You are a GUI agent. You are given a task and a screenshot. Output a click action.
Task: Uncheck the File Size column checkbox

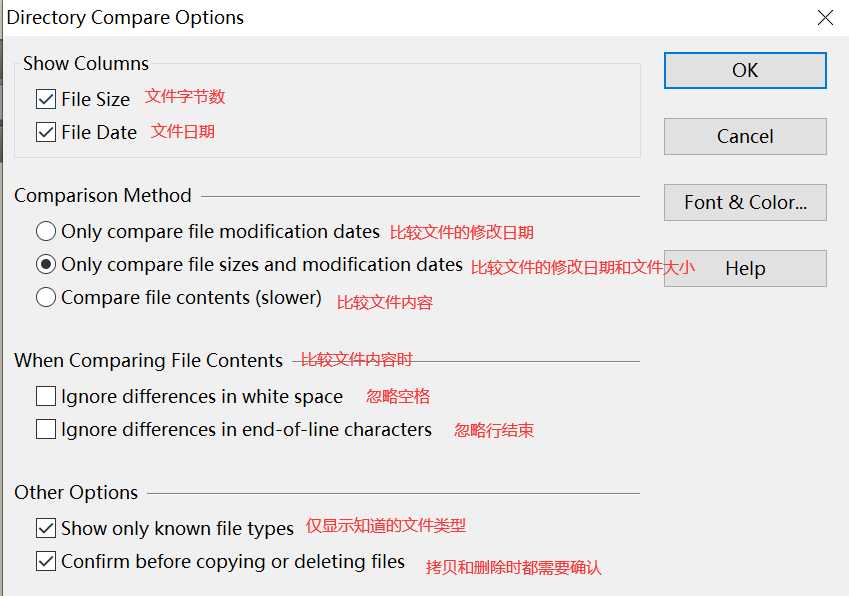(x=46, y=99)
